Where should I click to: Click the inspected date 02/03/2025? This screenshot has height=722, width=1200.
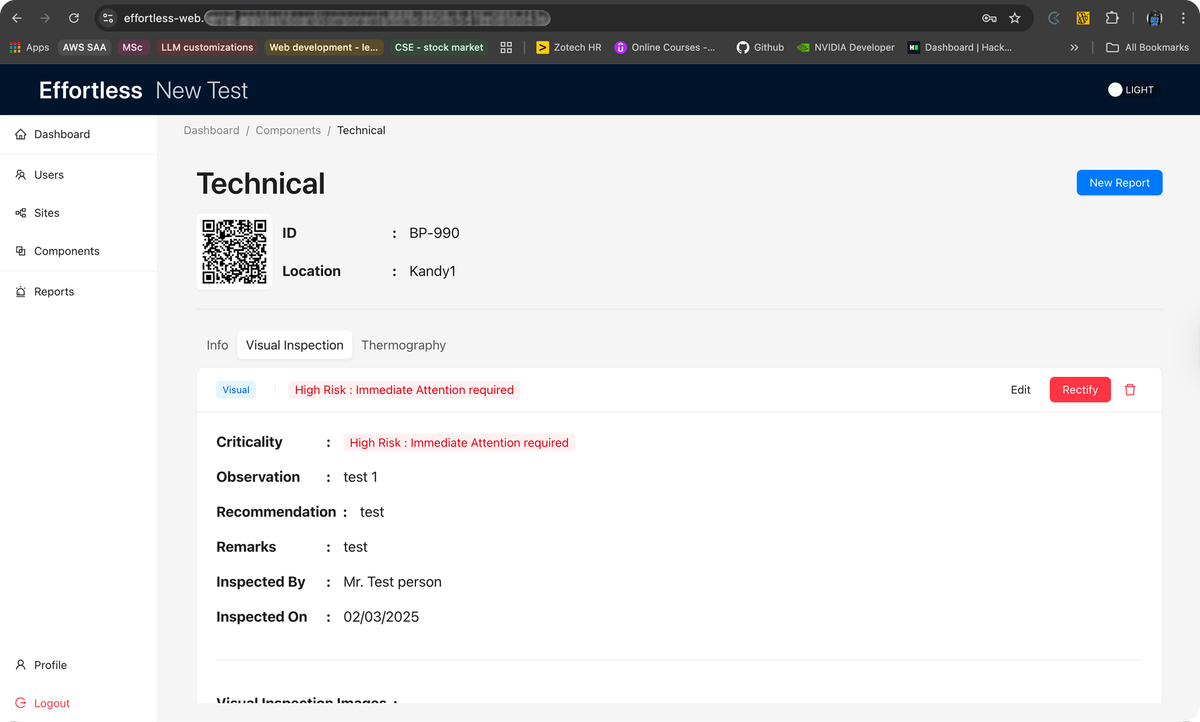coord(381,617)
